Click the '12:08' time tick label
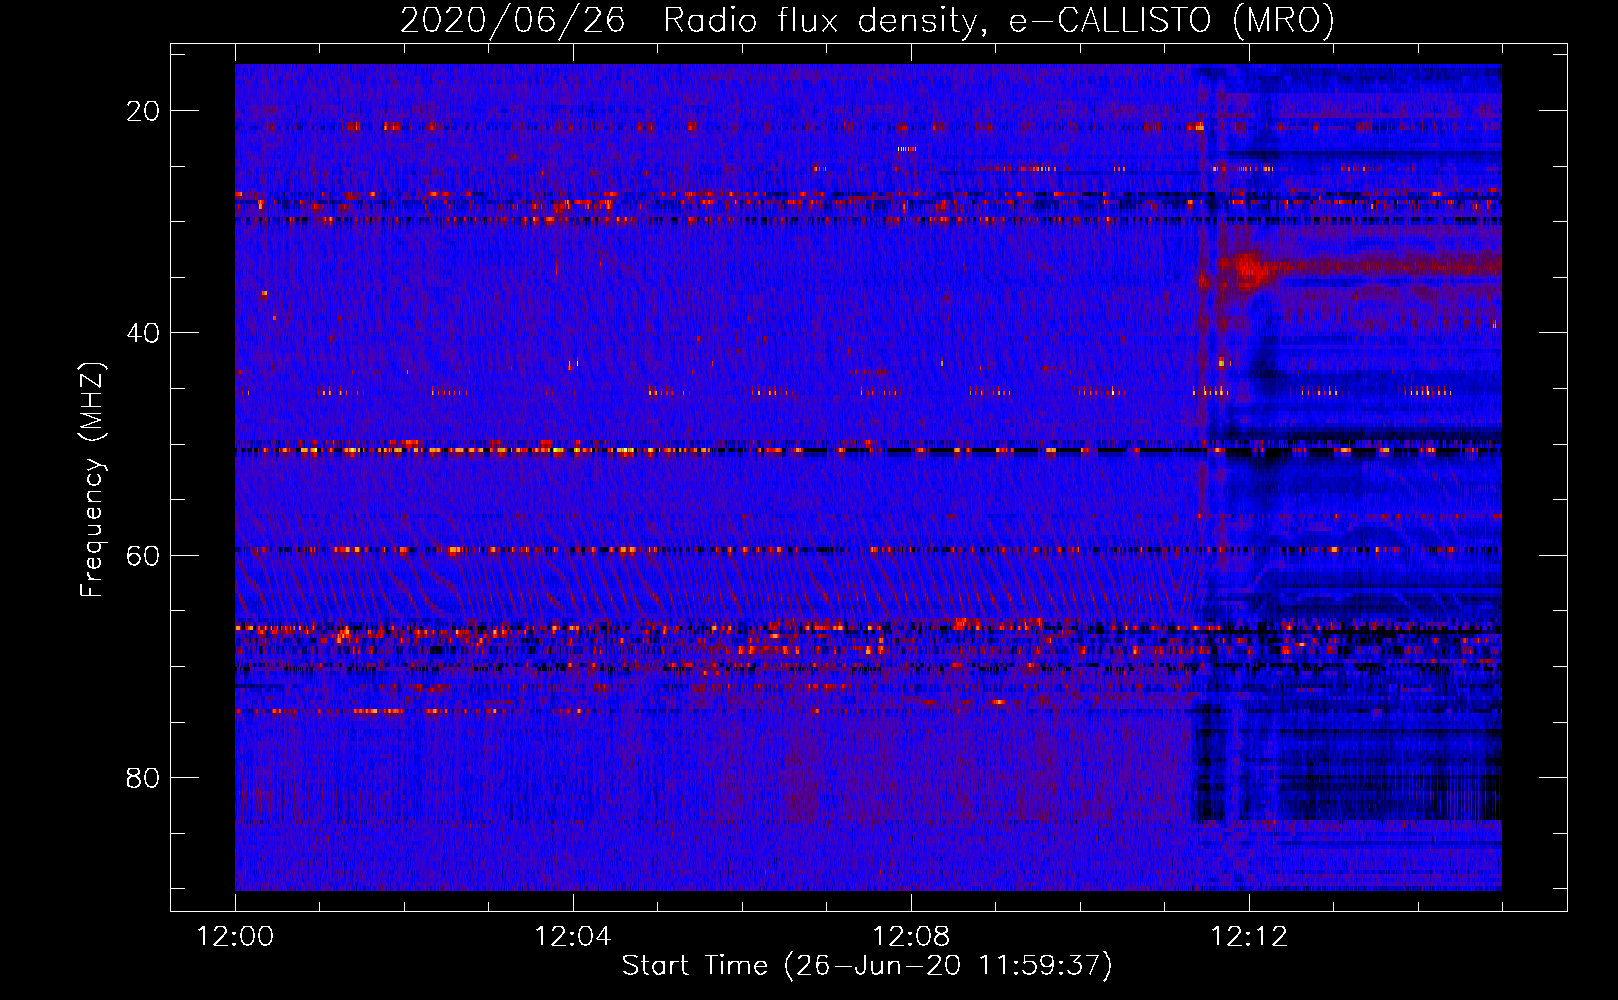 (911, 937)
